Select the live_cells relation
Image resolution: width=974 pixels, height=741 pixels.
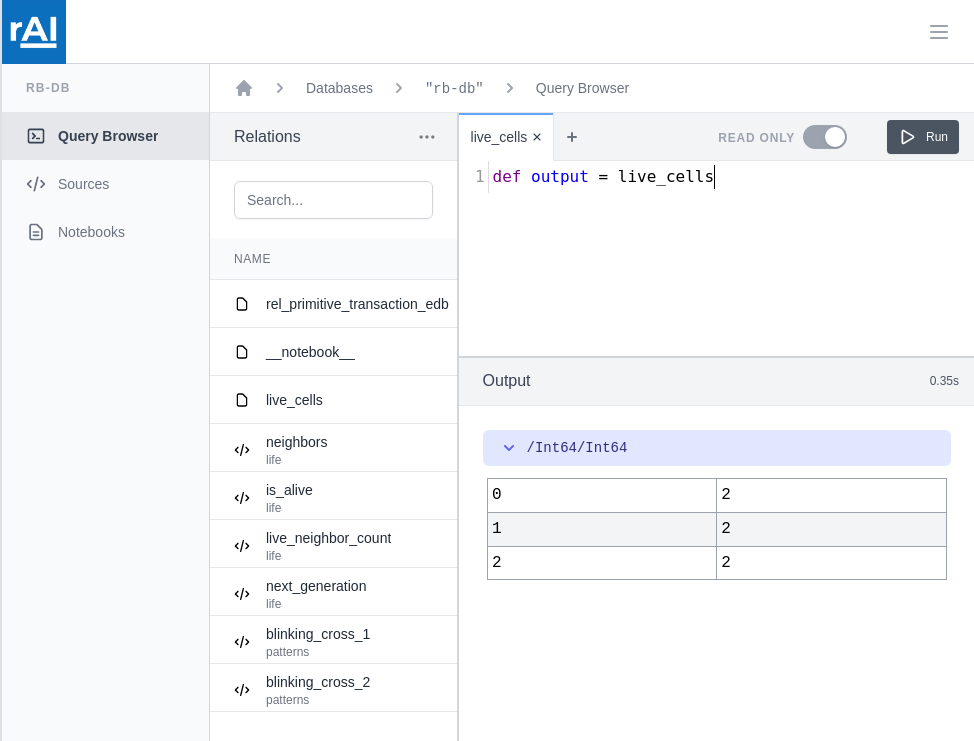tap(294, 400)
